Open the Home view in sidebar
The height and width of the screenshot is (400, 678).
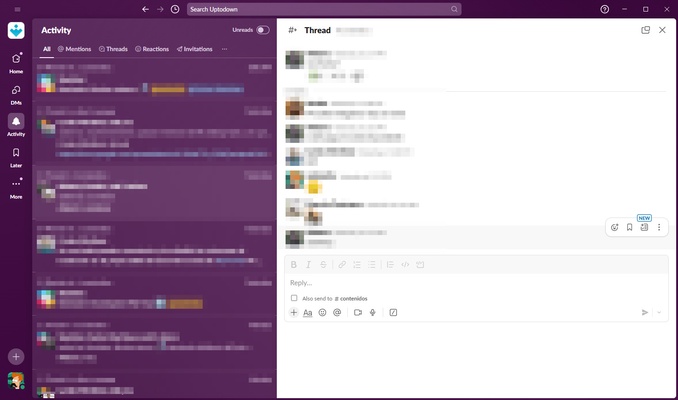click(x=16, y=63)
